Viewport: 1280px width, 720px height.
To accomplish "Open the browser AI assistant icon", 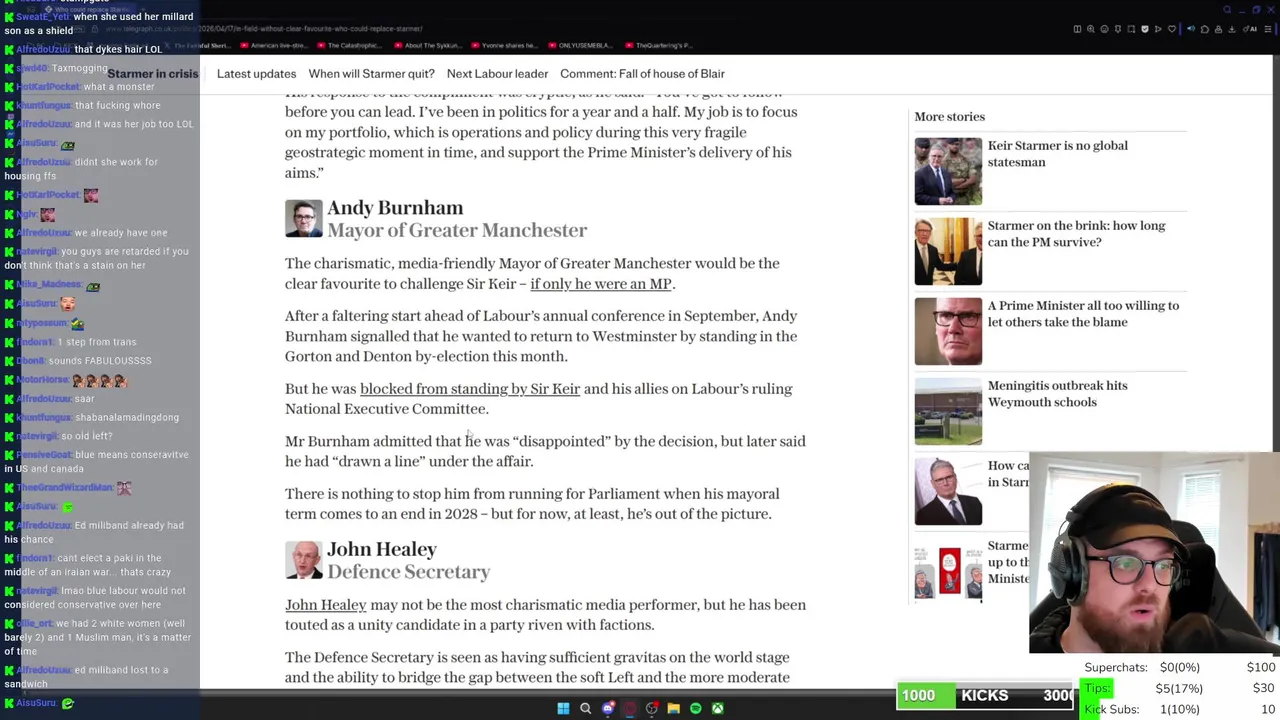I will click(1251, 29).
